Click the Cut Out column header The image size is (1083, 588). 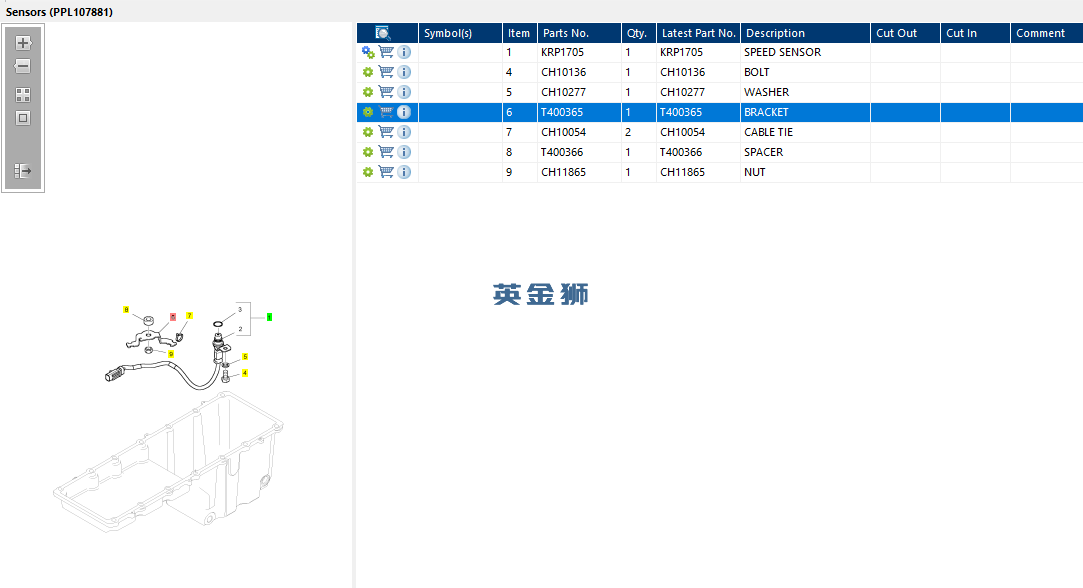[905, 33]
